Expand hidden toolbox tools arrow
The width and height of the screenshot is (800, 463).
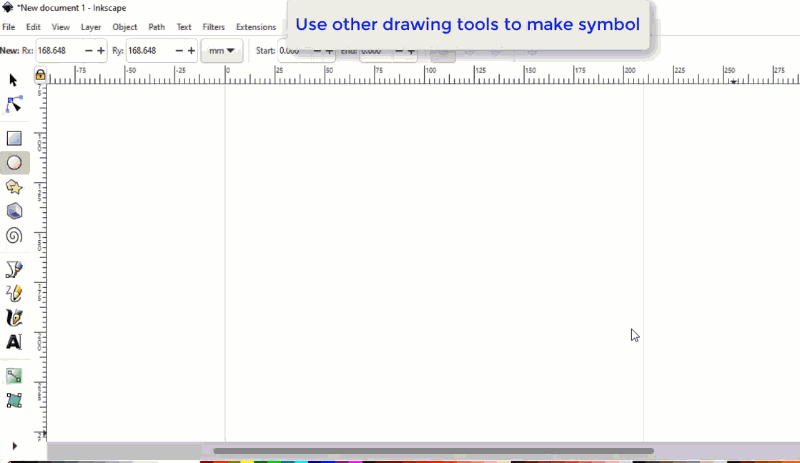(x=14, y=446)
